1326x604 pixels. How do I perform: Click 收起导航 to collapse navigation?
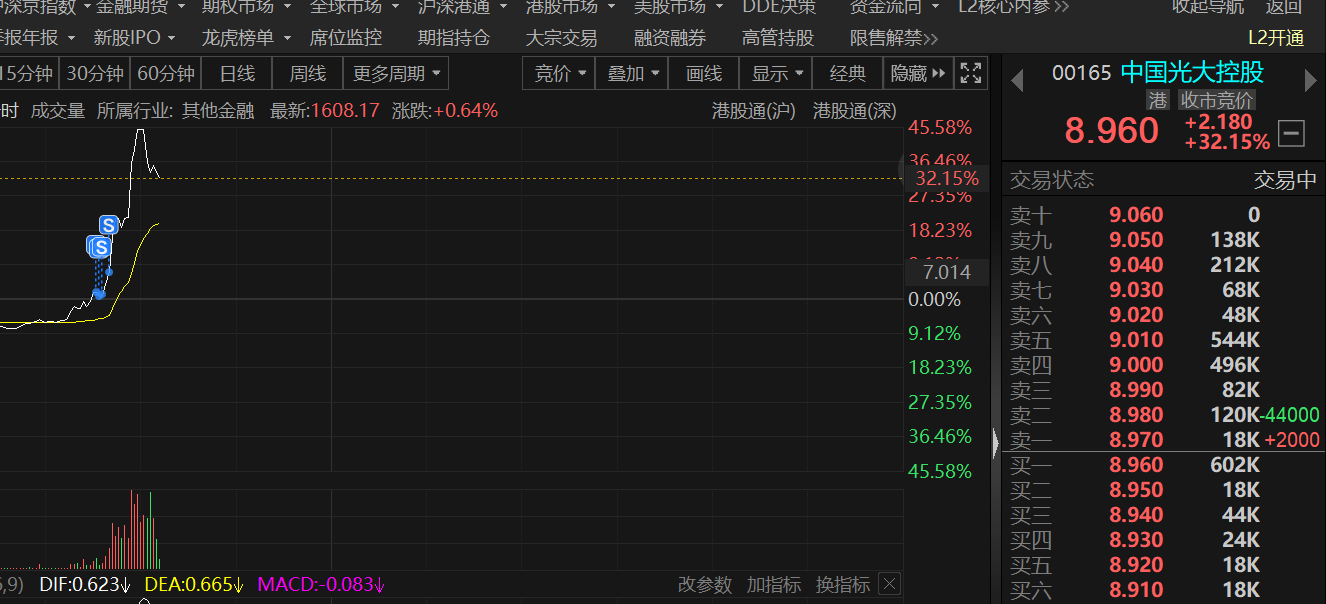[1208, 7]
